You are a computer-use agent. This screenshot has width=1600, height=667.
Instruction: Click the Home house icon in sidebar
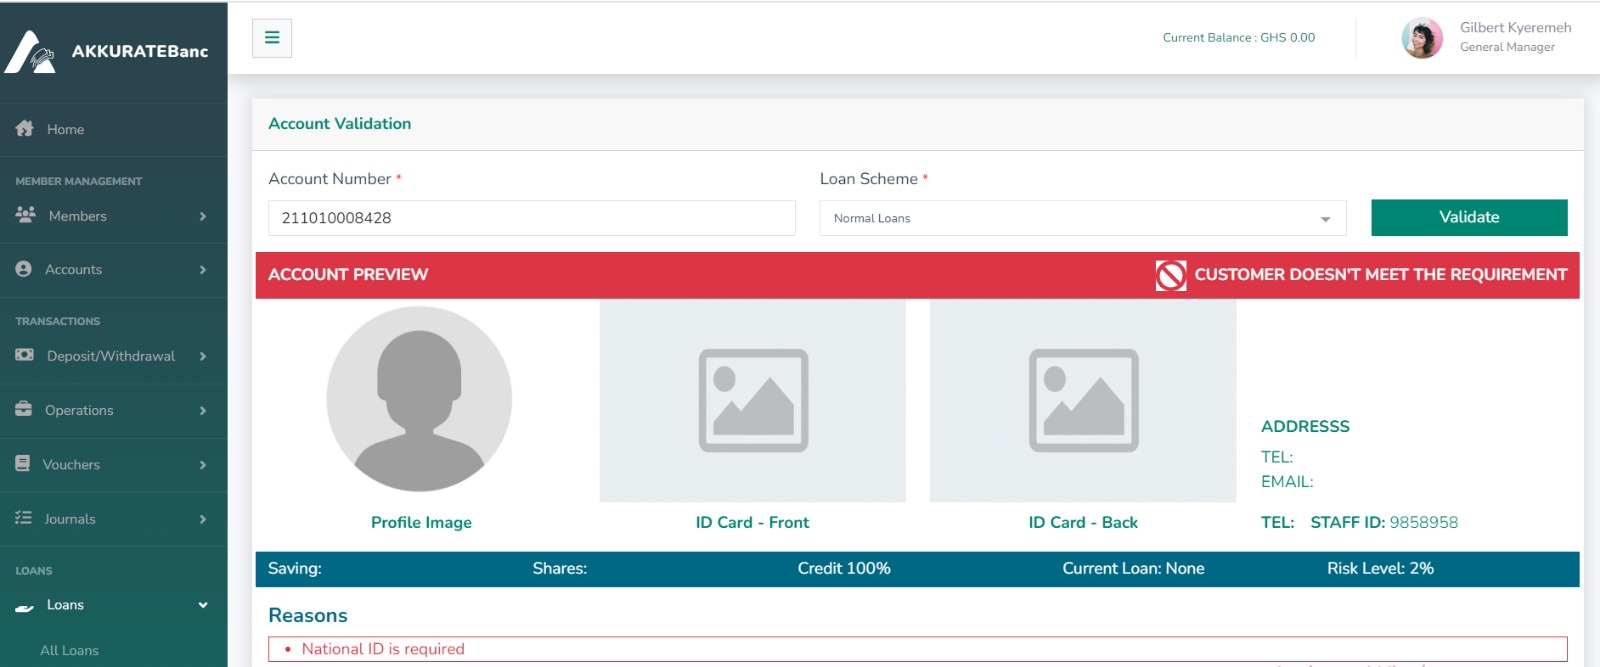coord(25,129)
